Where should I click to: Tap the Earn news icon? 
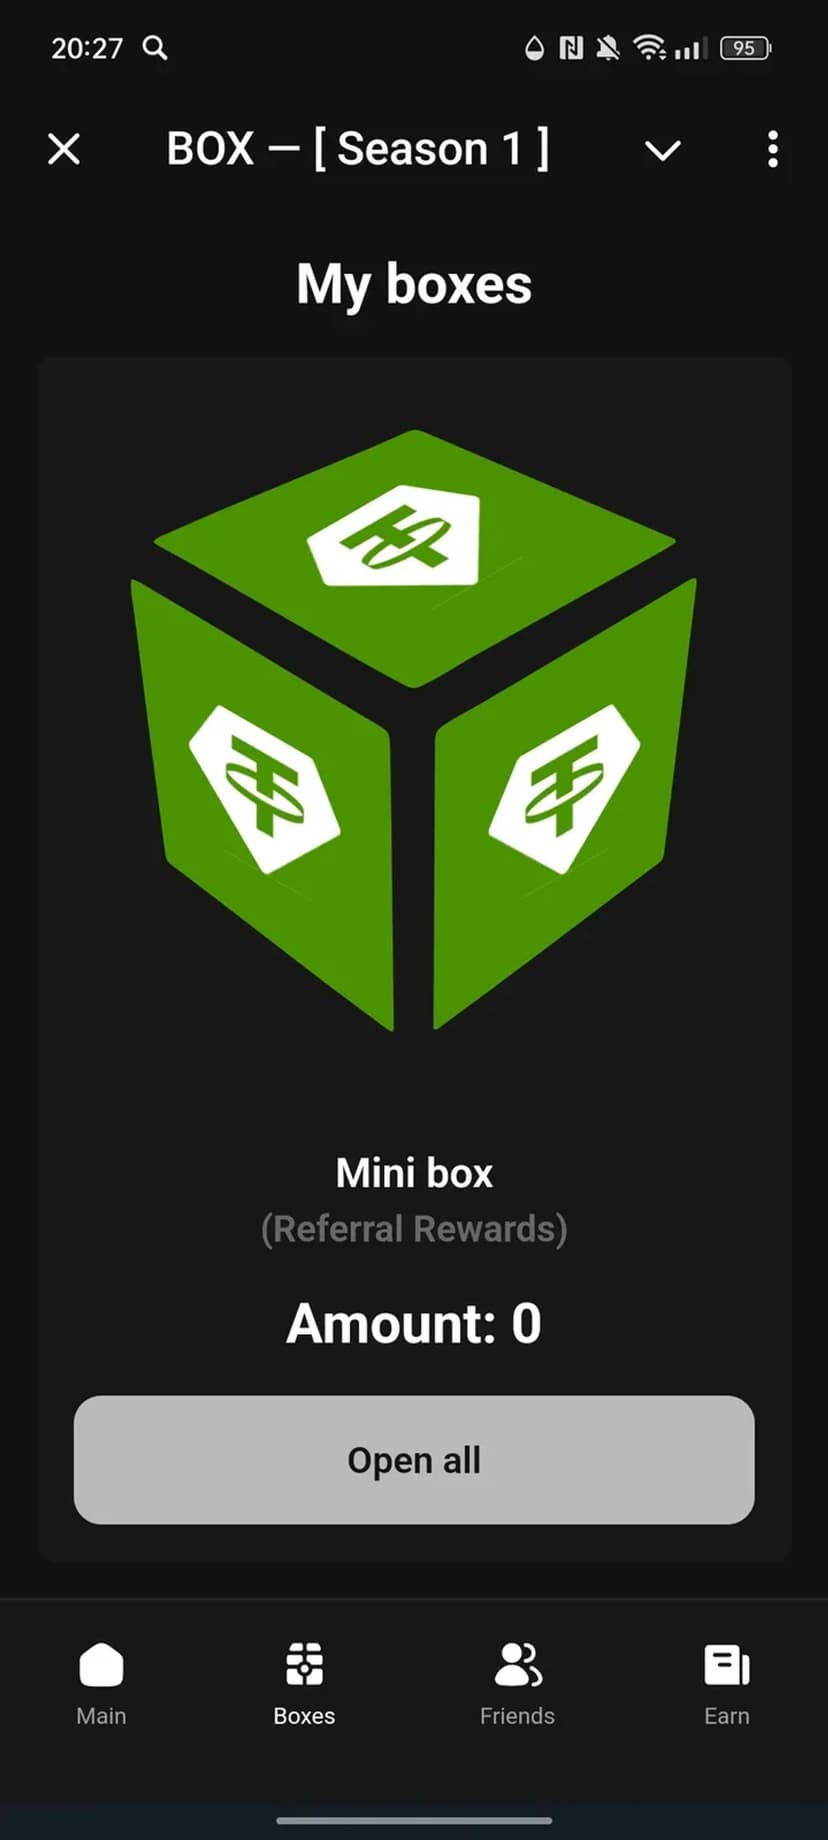(x=727, y=1665)
